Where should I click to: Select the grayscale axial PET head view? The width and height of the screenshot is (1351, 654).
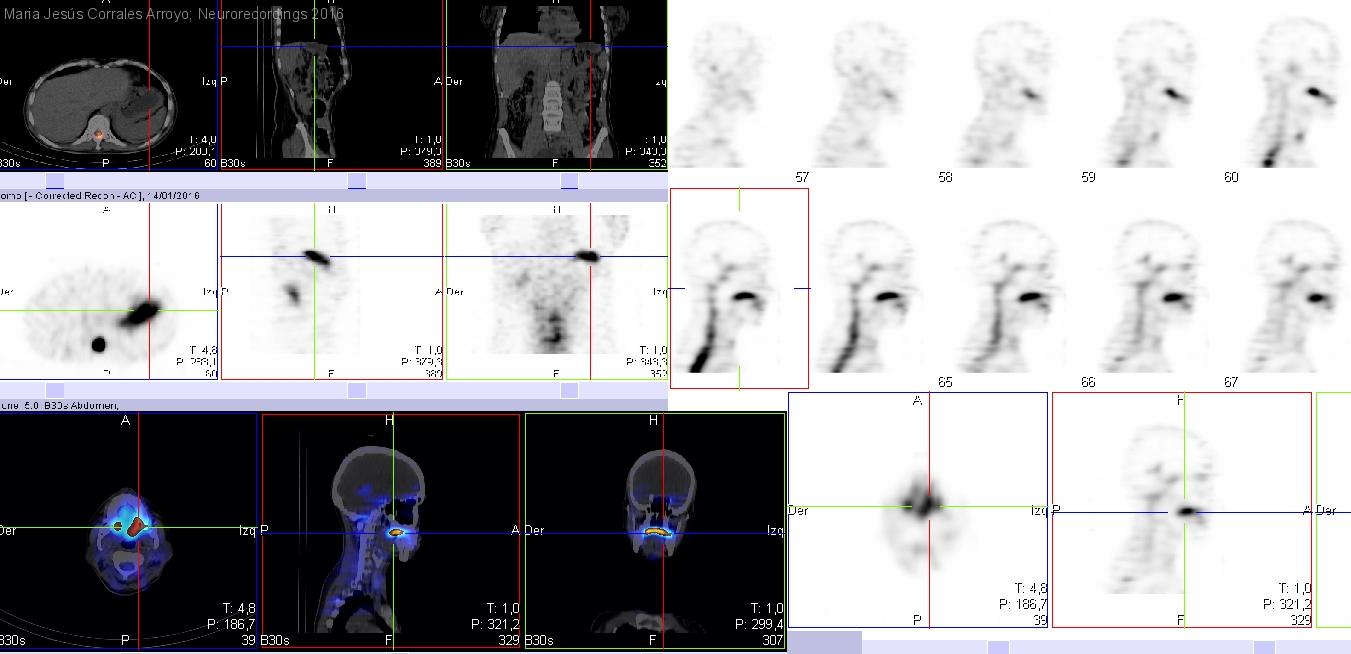pos(917,510)
